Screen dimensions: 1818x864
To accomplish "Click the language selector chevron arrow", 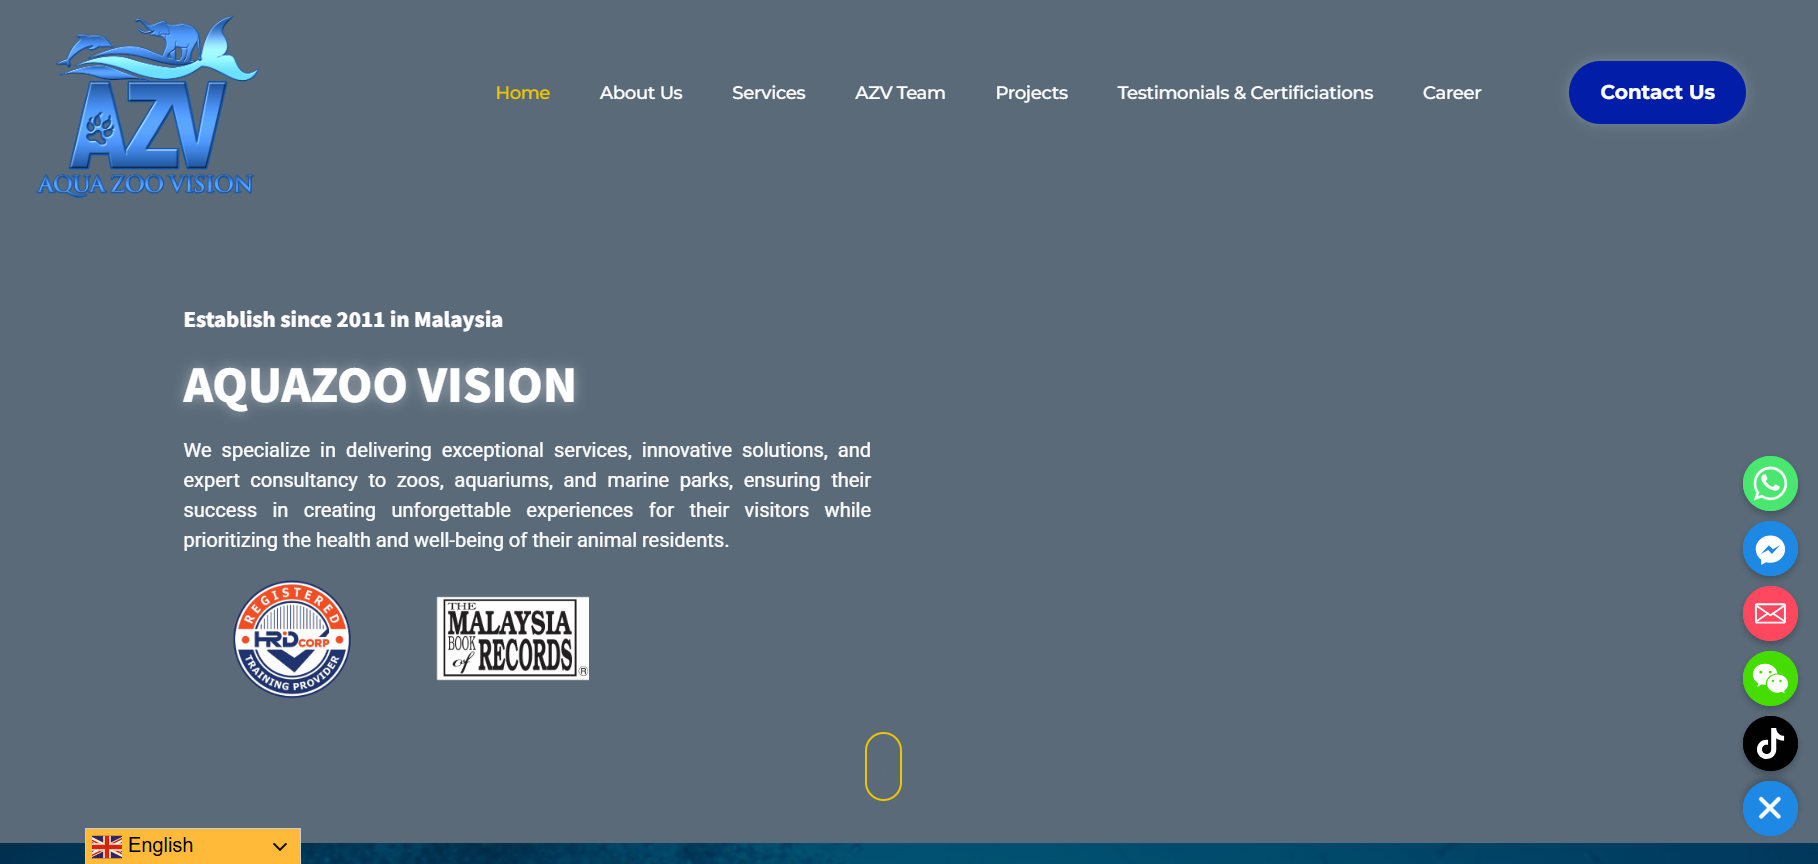I will 280,847.
